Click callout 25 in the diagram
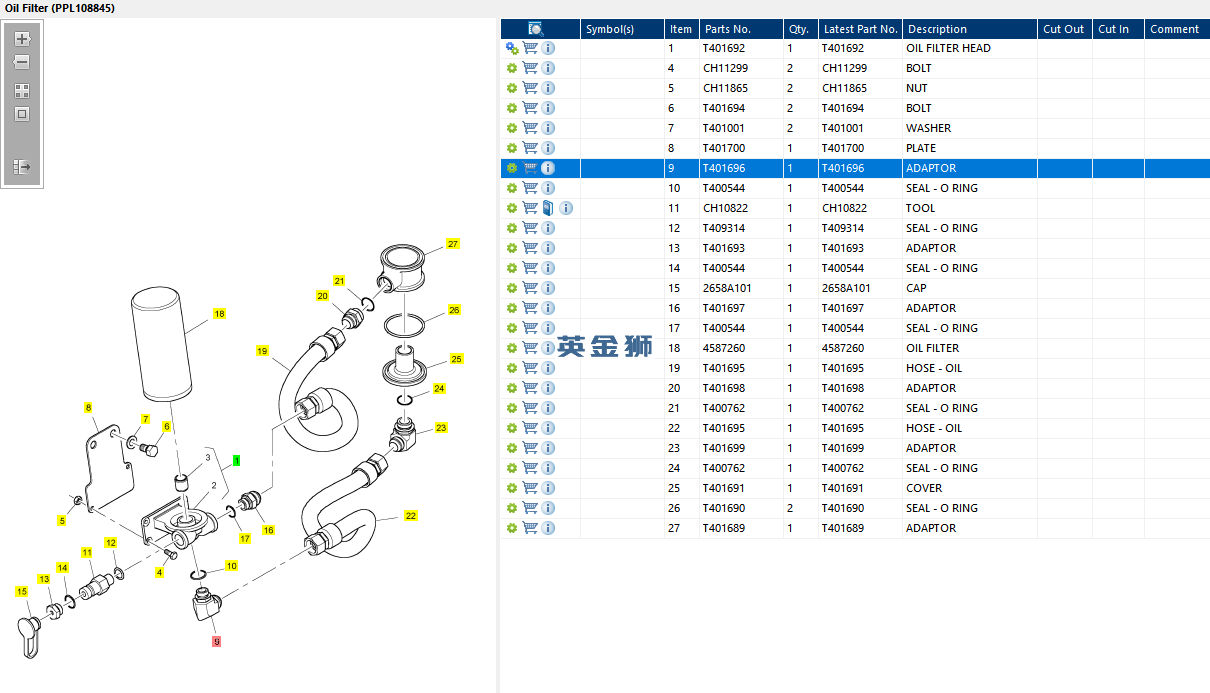The image size is (1210, 693). click(x=456, y=358)
